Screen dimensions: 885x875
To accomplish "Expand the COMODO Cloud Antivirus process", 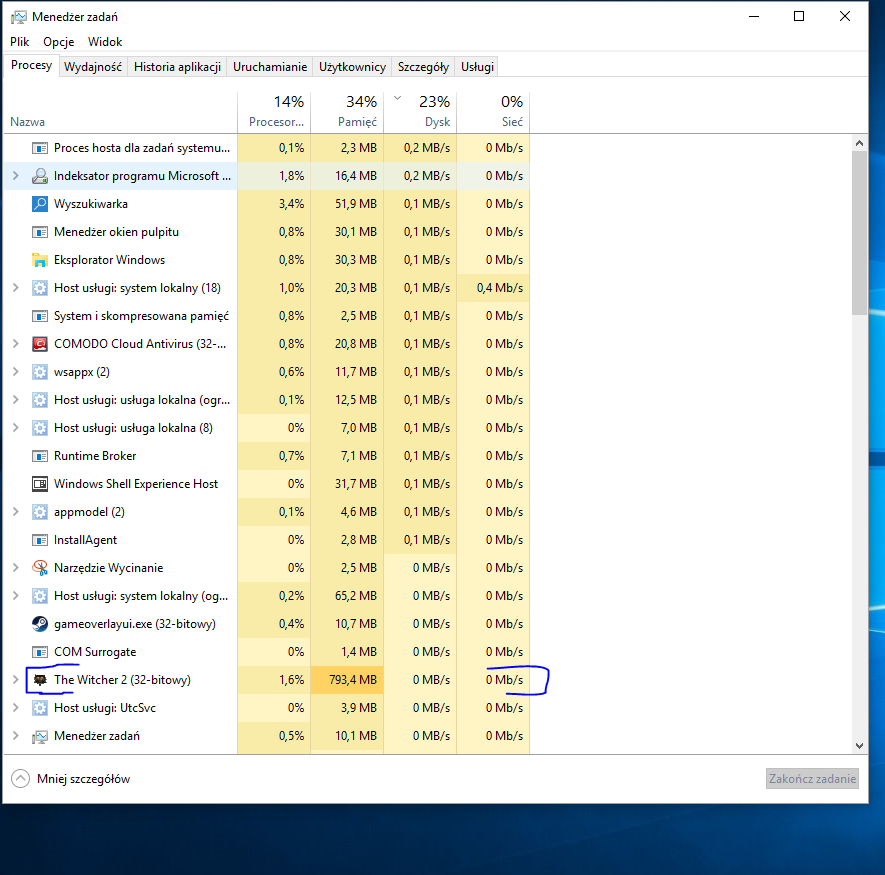I will tap(16, 344).
